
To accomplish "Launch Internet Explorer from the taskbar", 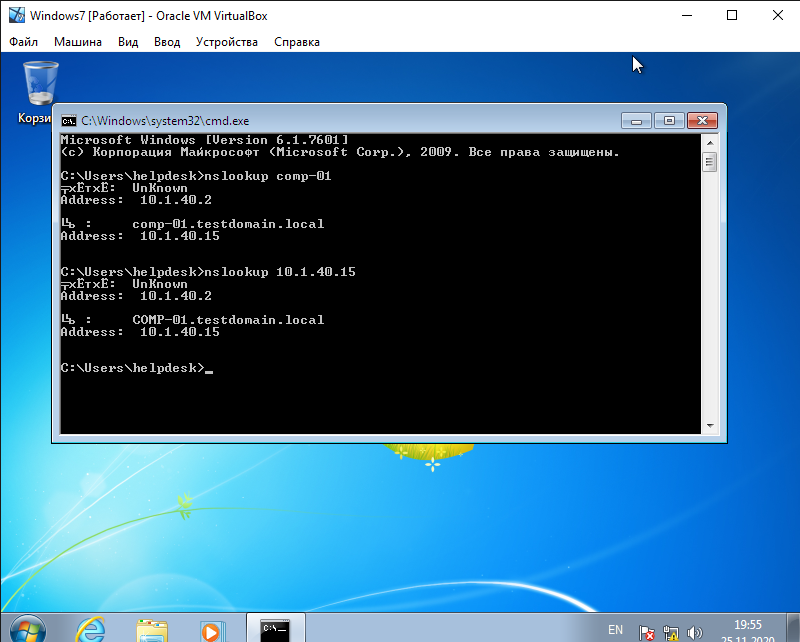I will 91,630.
